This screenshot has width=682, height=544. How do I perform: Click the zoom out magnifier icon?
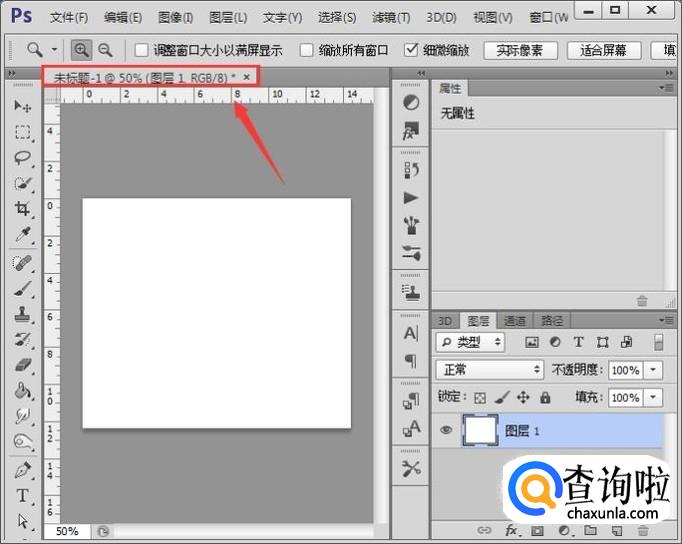[x=104, y=49]
